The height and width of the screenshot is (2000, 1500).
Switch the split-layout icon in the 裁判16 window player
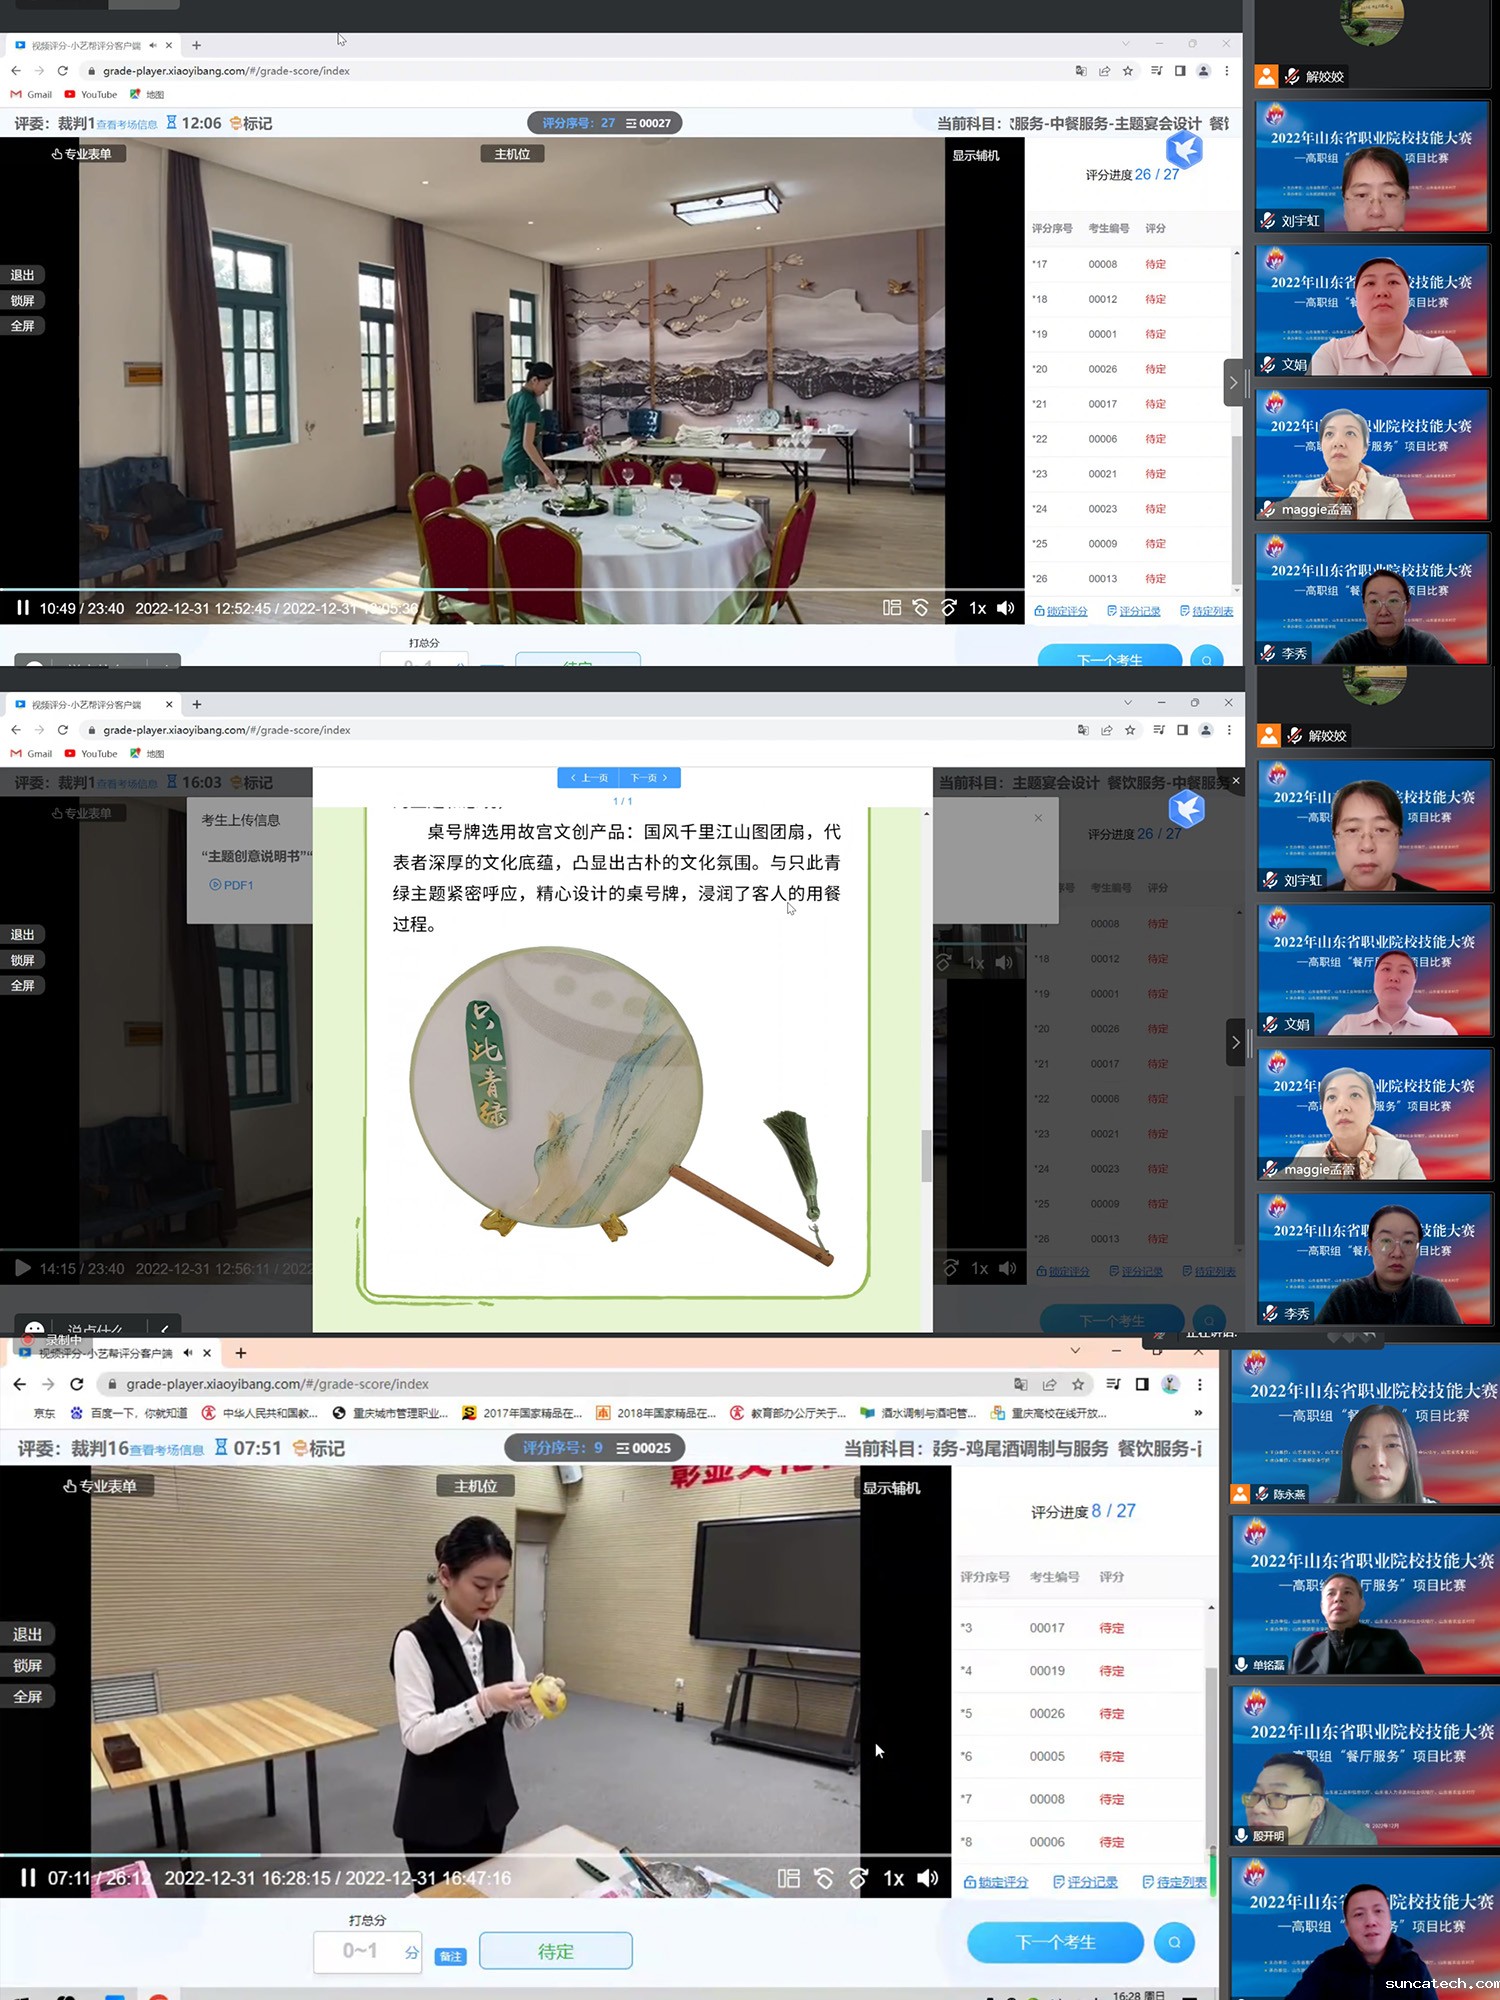pyautogui.click(x=789, y=1878)
